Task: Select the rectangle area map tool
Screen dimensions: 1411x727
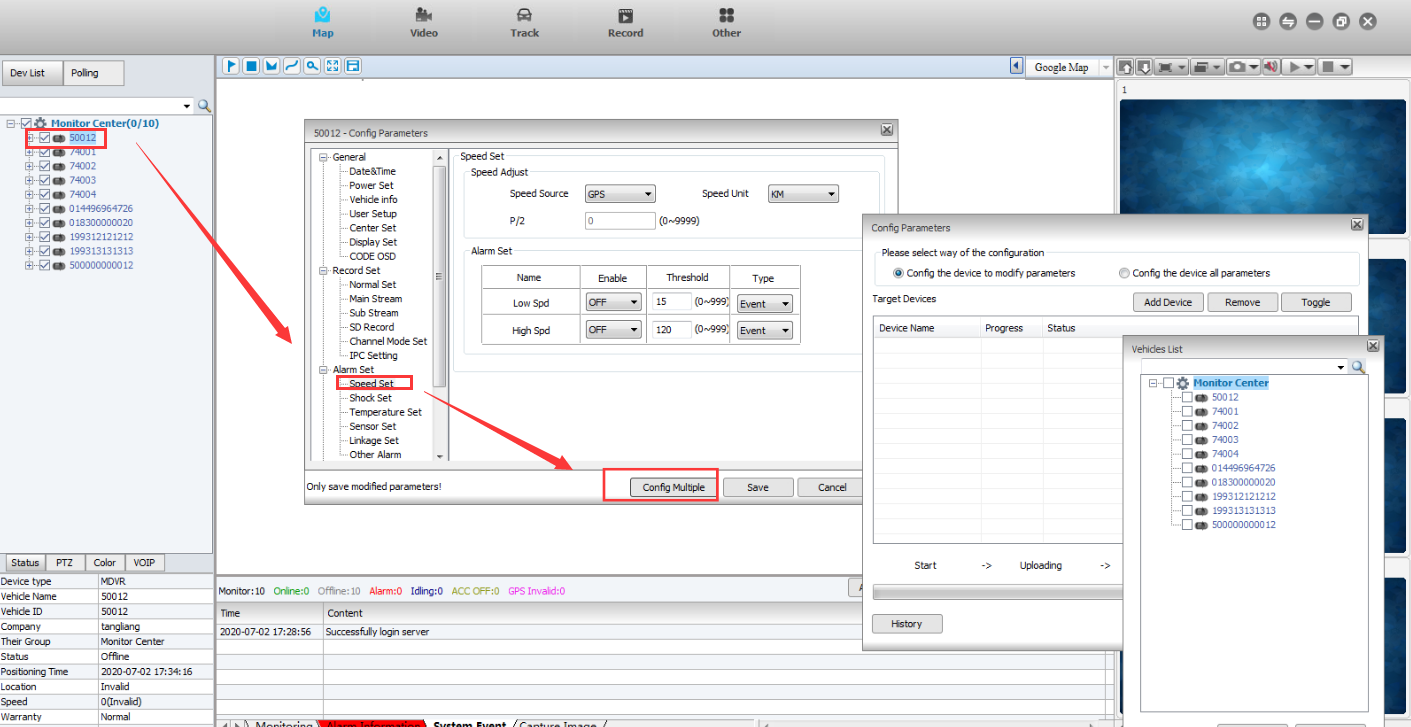Action: pyautogui.click(x=251, y=66)
